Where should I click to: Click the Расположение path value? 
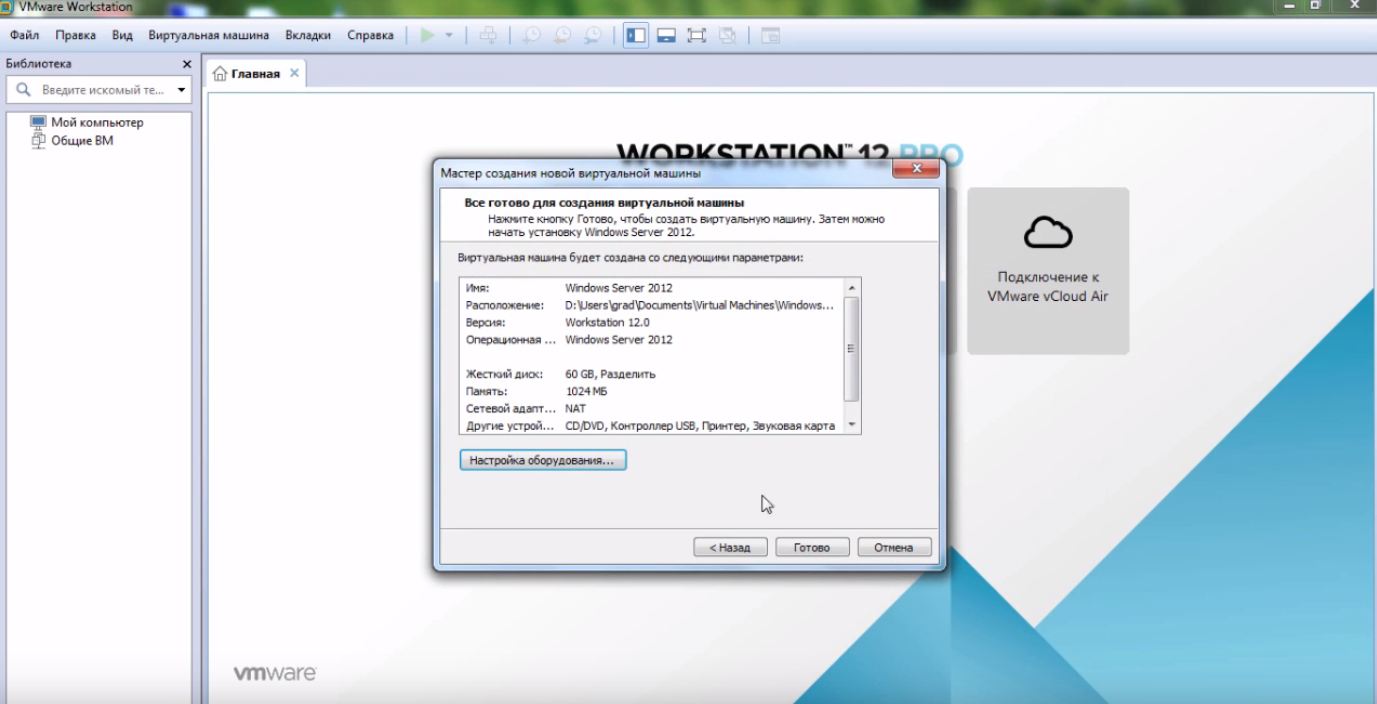click(699, 305)
